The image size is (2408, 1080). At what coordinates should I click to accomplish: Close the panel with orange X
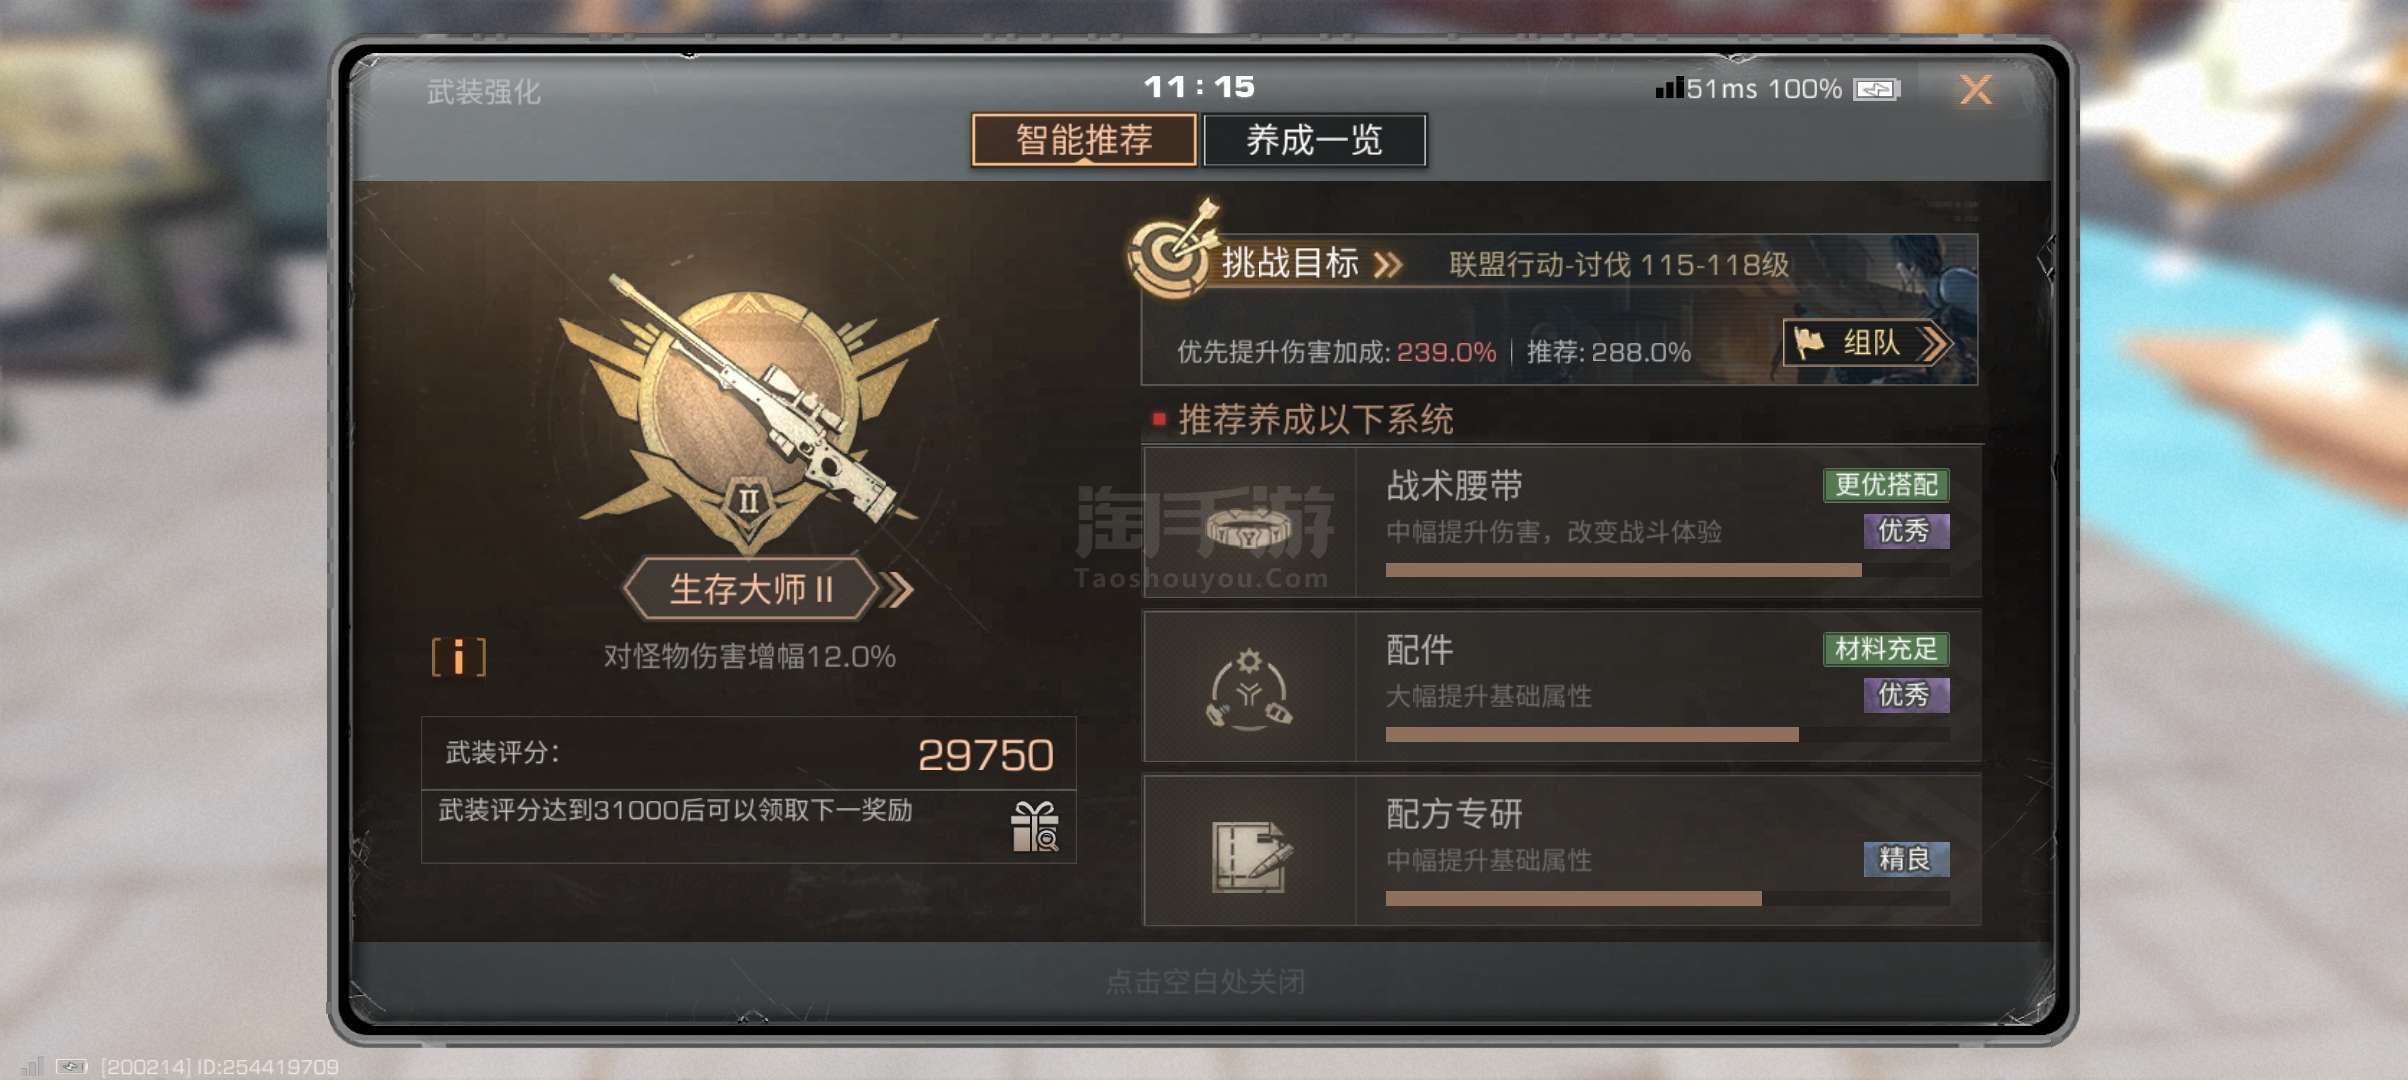click(1975, 90)
